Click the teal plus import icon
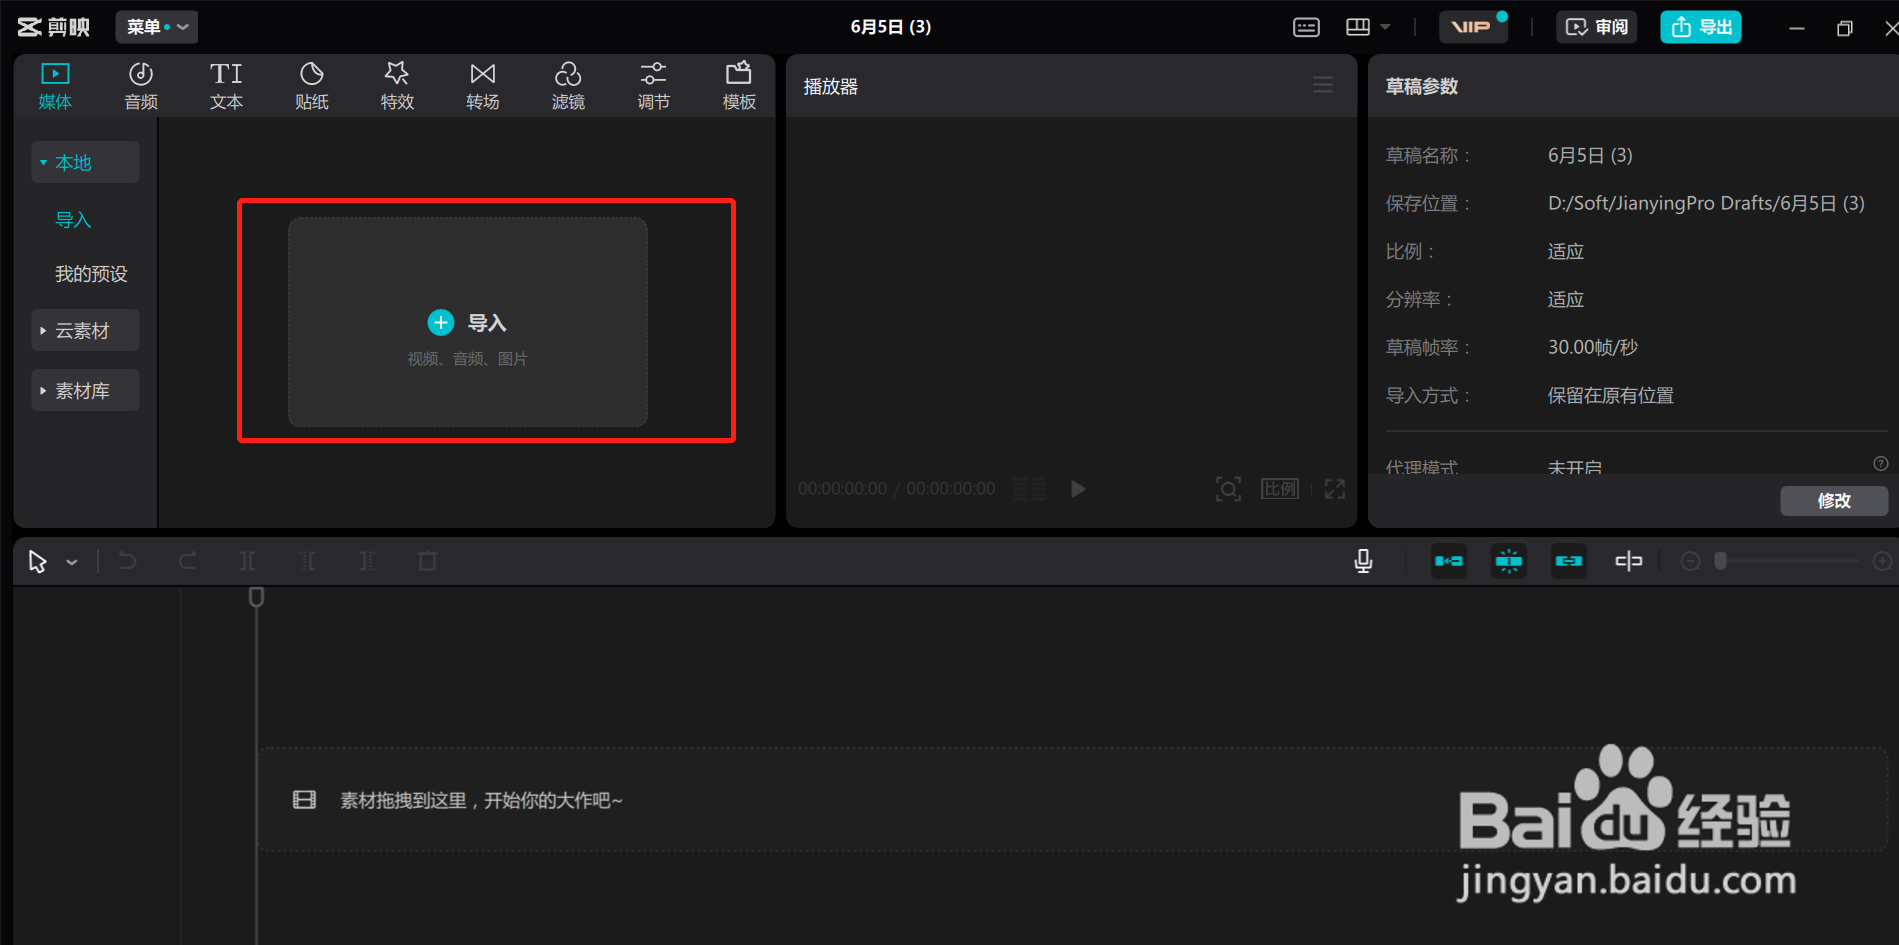The width and height of the screenshot is (1899, 945). point(441,322)
